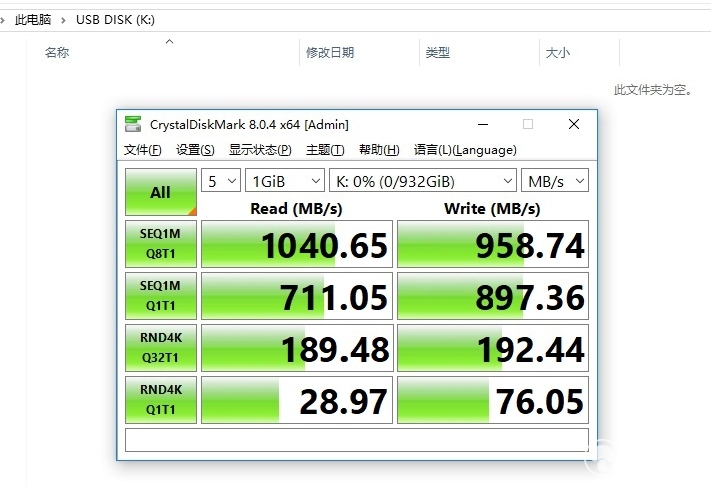This screenshot has width=711, height=486.
Task: Sort Explorer files by 类型 column
Action: click(x=438, y=53)
